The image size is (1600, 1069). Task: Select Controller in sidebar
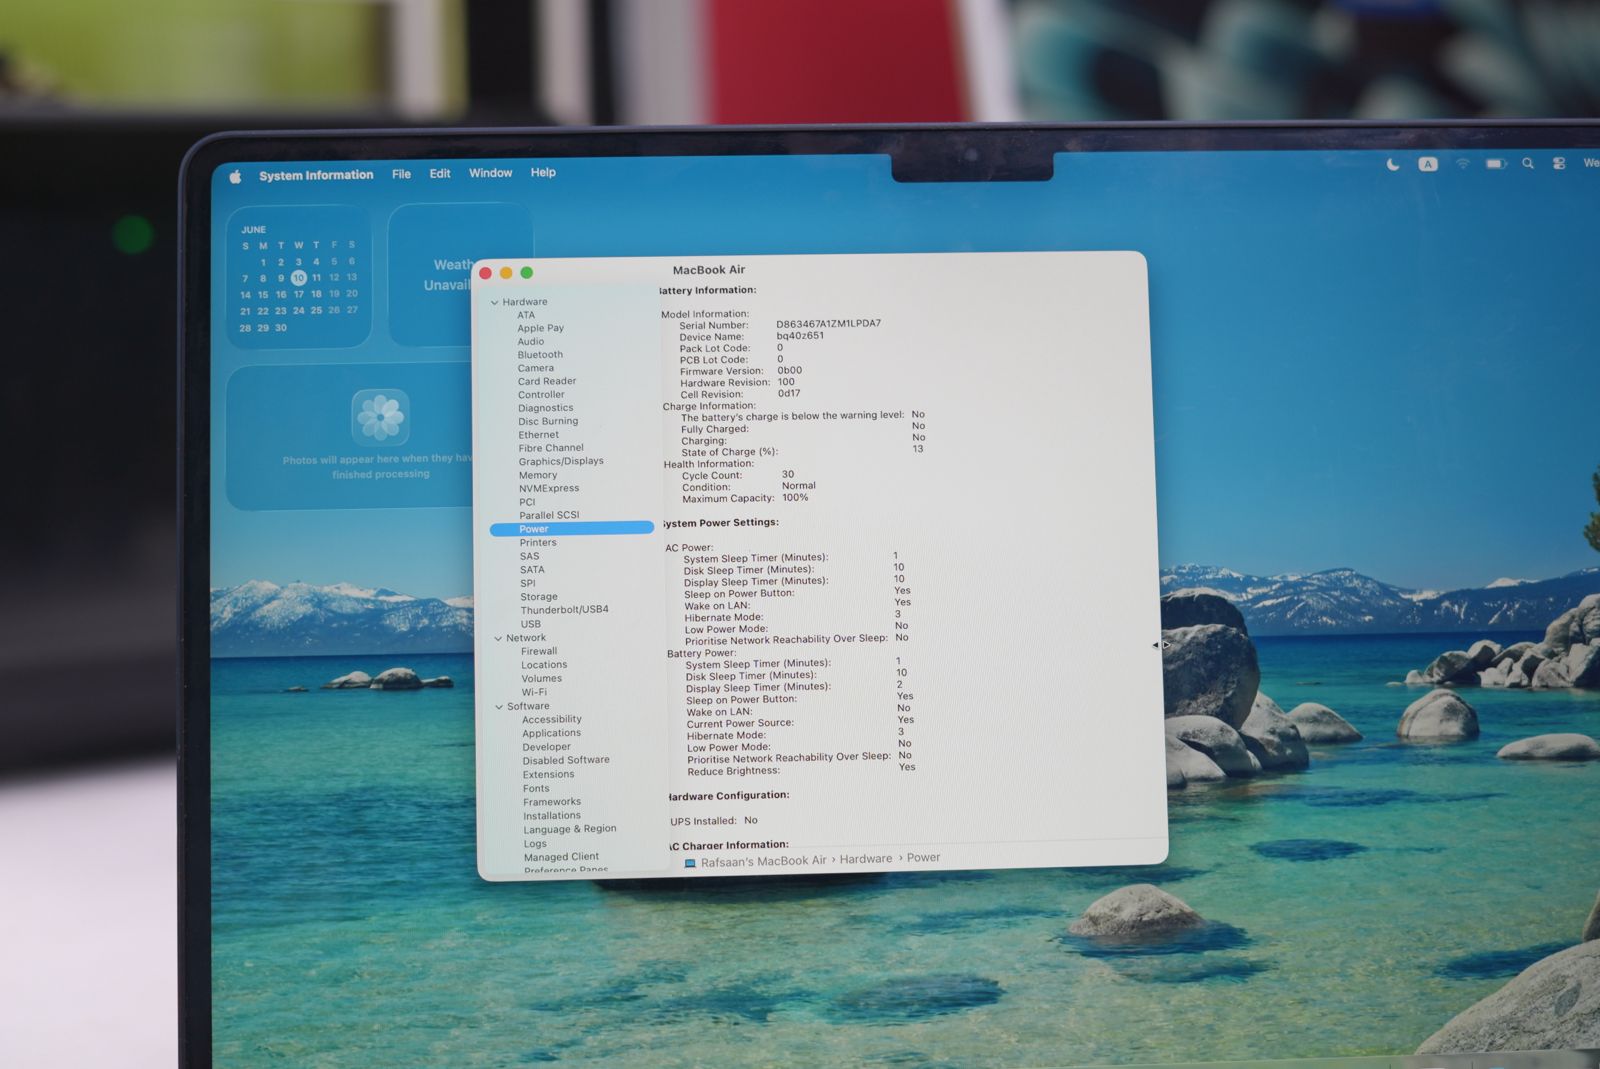pyautogui.click(x=541, y=394)
